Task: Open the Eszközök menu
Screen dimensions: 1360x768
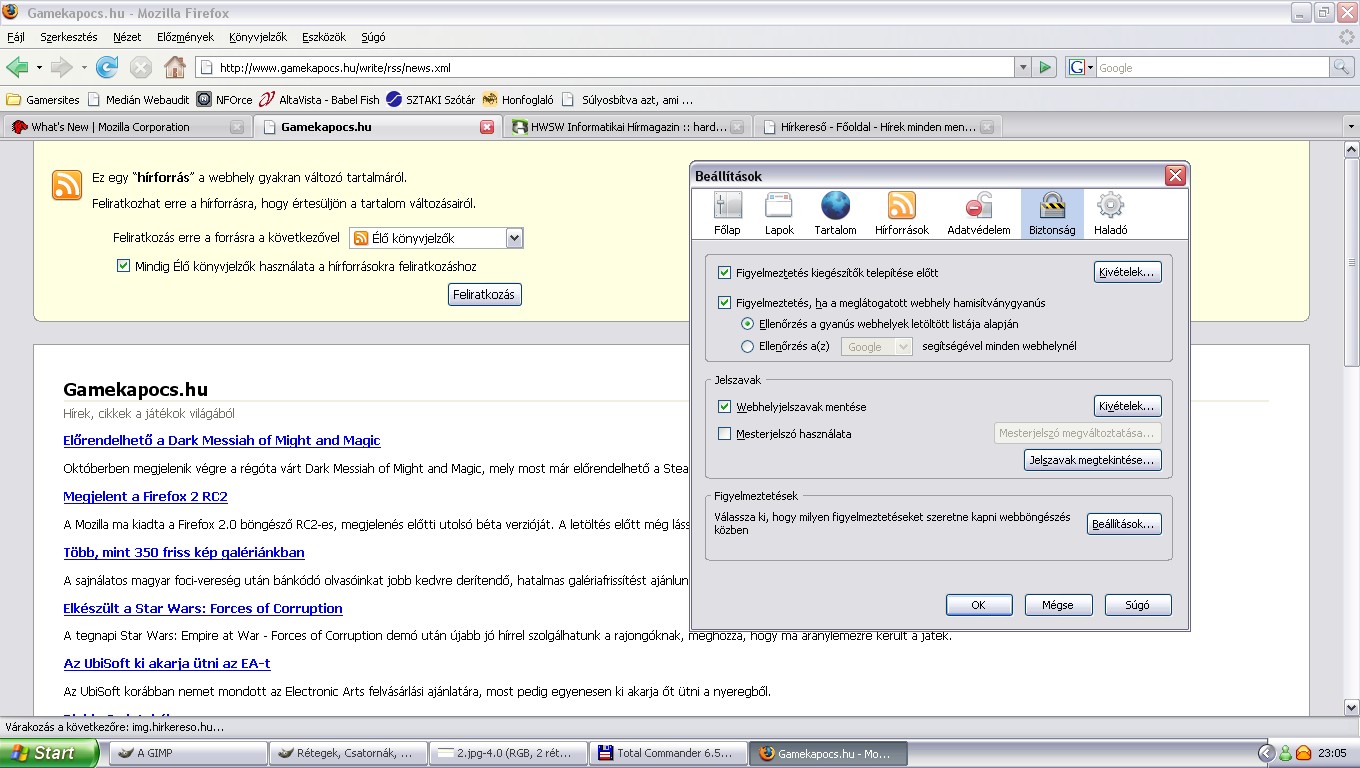Action: [324, 37]
